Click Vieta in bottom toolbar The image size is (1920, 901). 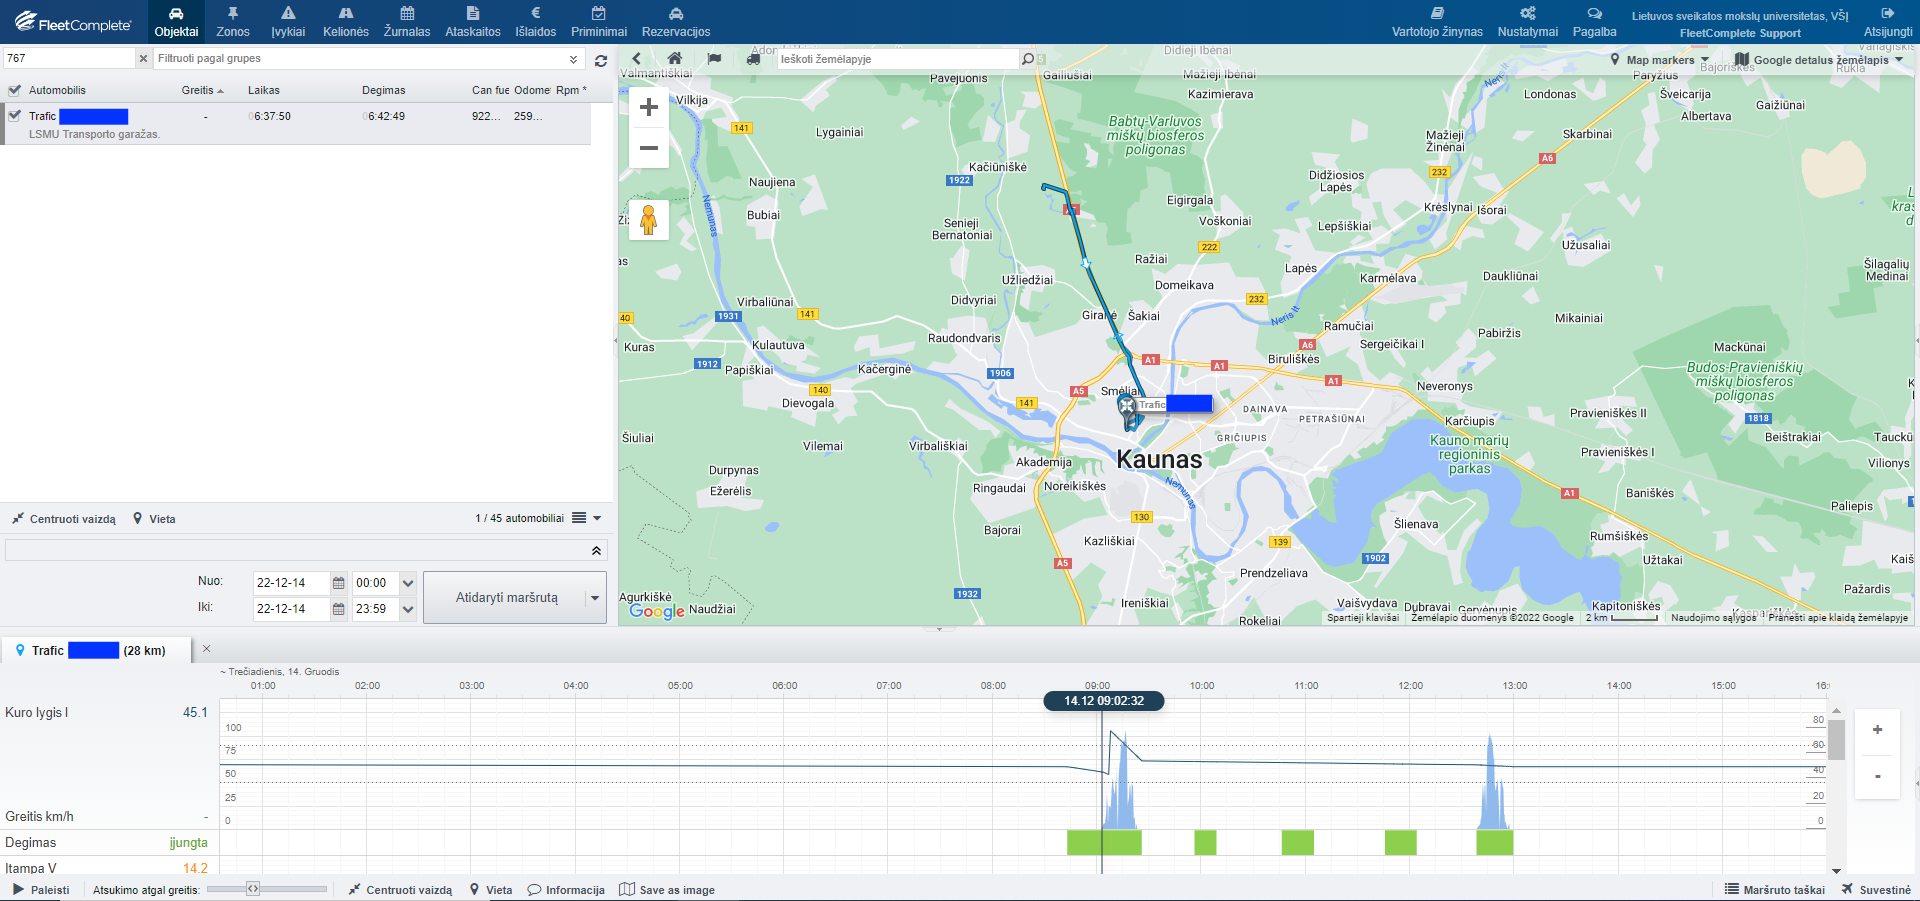[x=491, y=890]
